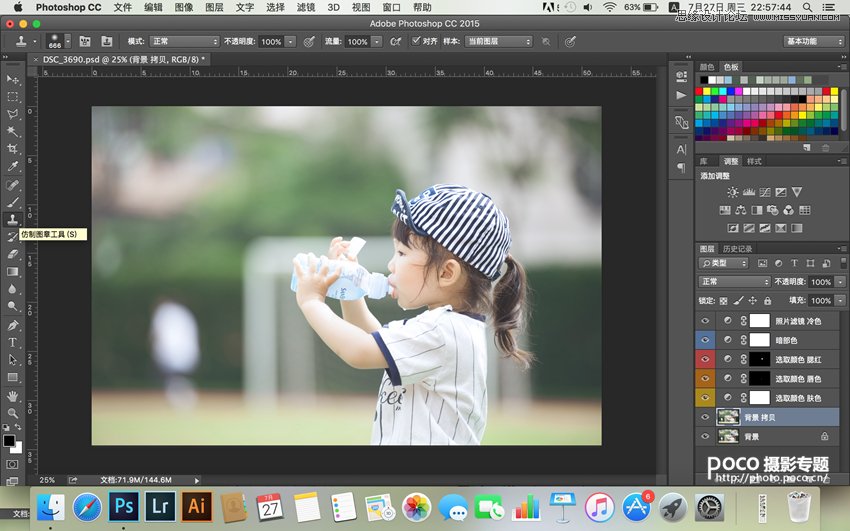850x531 pixels.
Task: Toggle Quick Mask mode icon
Action: click(x=12, y=464)
